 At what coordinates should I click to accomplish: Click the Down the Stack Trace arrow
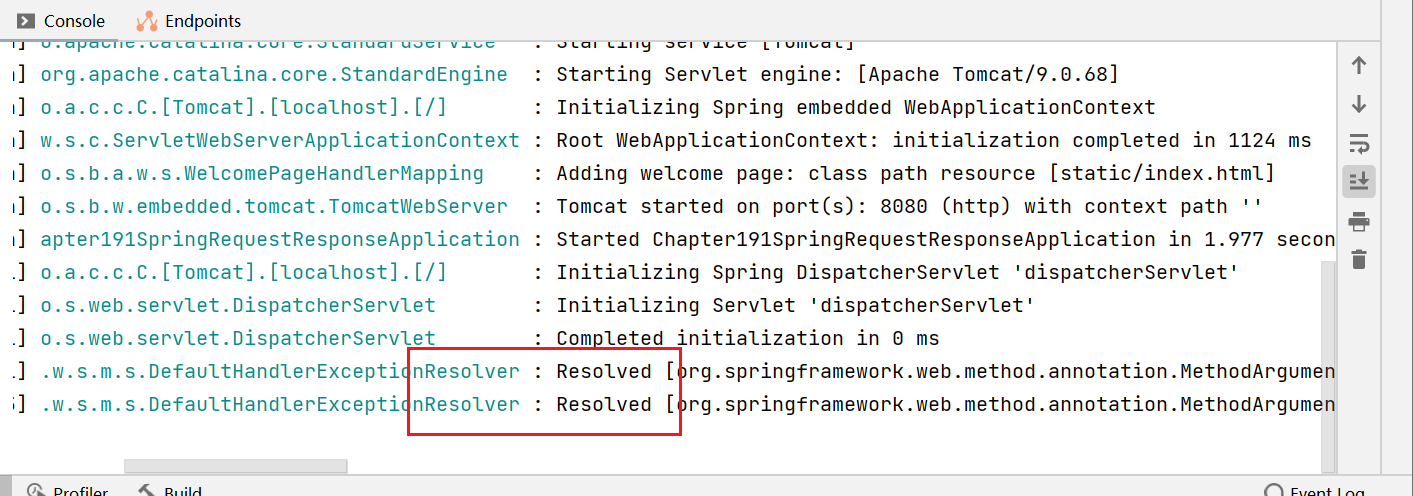[x=1359, y=105]
